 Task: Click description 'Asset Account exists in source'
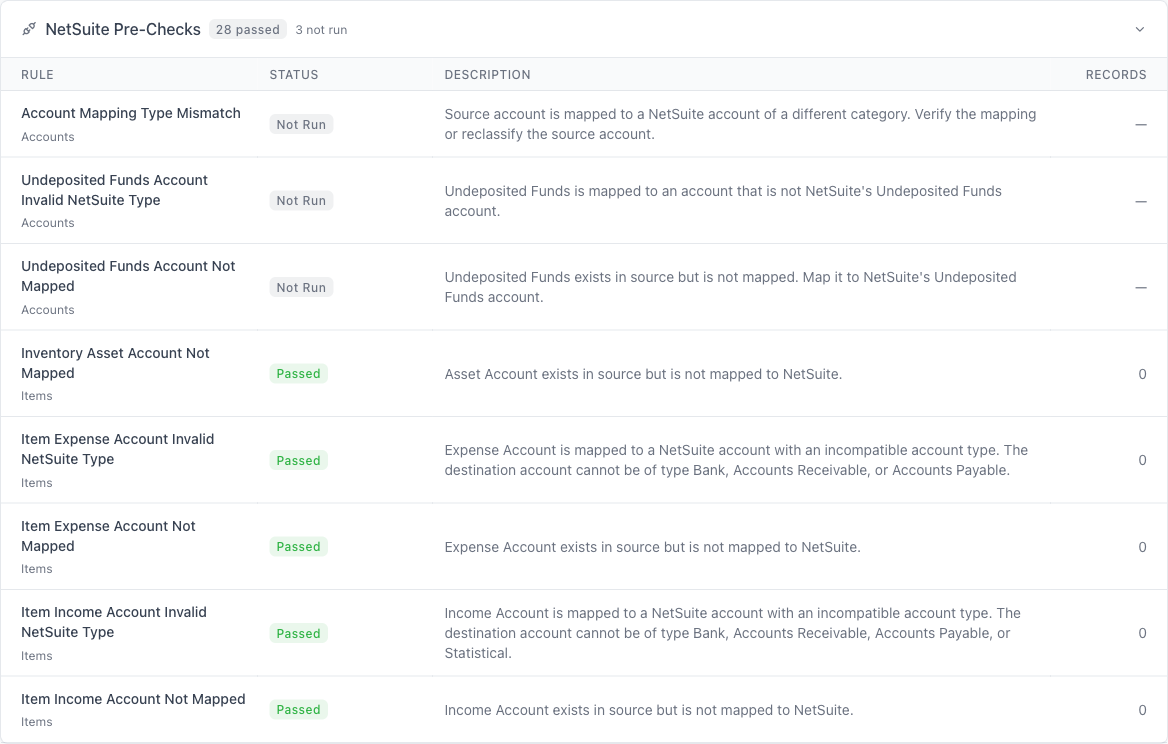644,374
